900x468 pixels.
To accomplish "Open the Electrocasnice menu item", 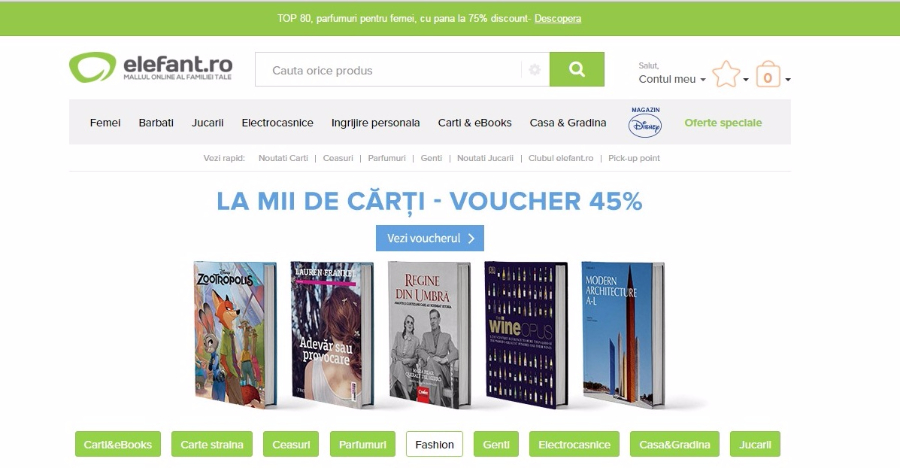I will (277, 123).
